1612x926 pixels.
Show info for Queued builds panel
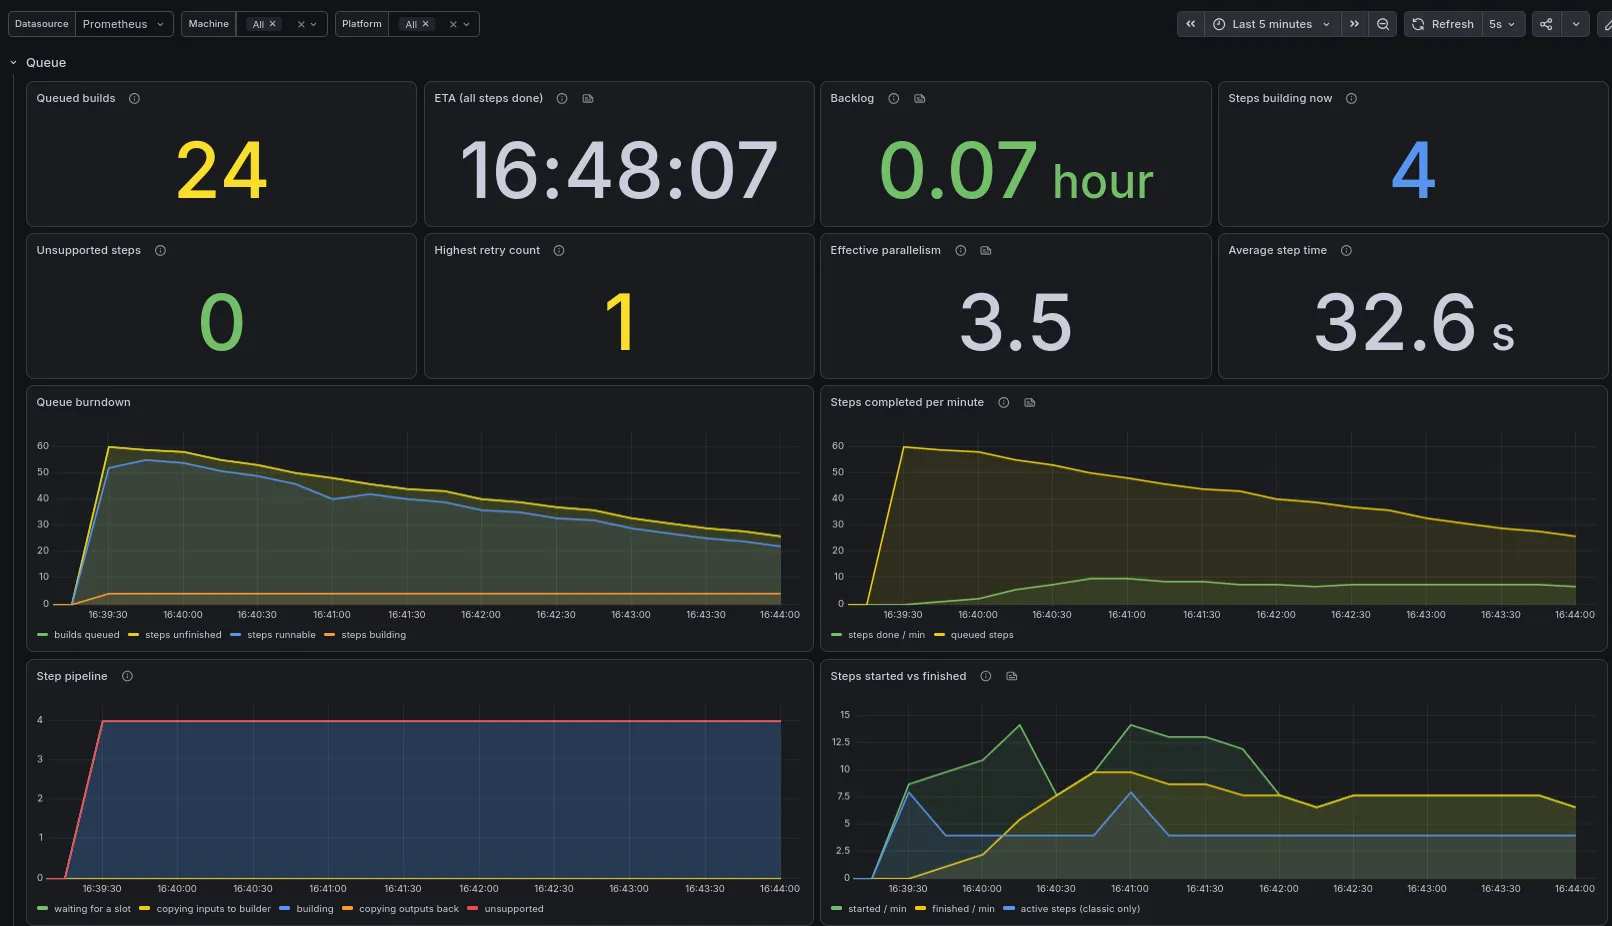(134, 98)
